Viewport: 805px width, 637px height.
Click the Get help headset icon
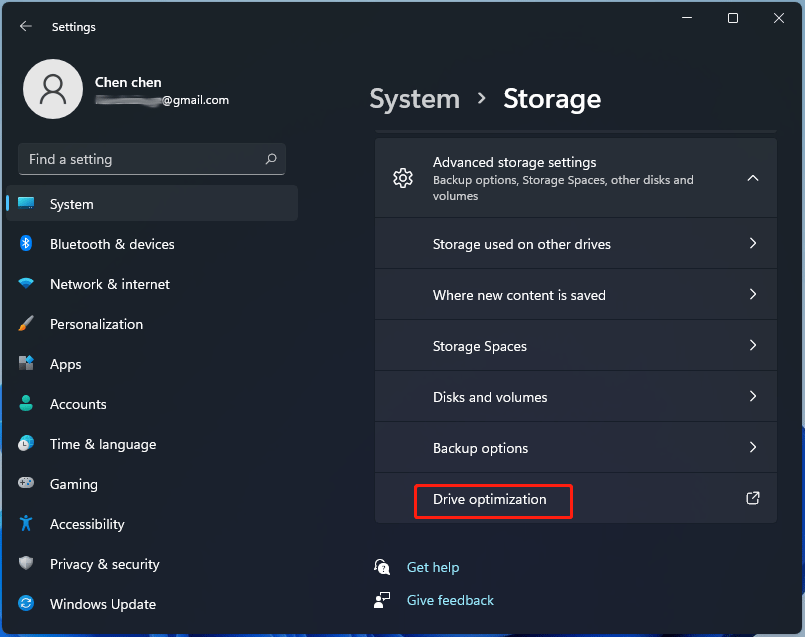(382, 567)
